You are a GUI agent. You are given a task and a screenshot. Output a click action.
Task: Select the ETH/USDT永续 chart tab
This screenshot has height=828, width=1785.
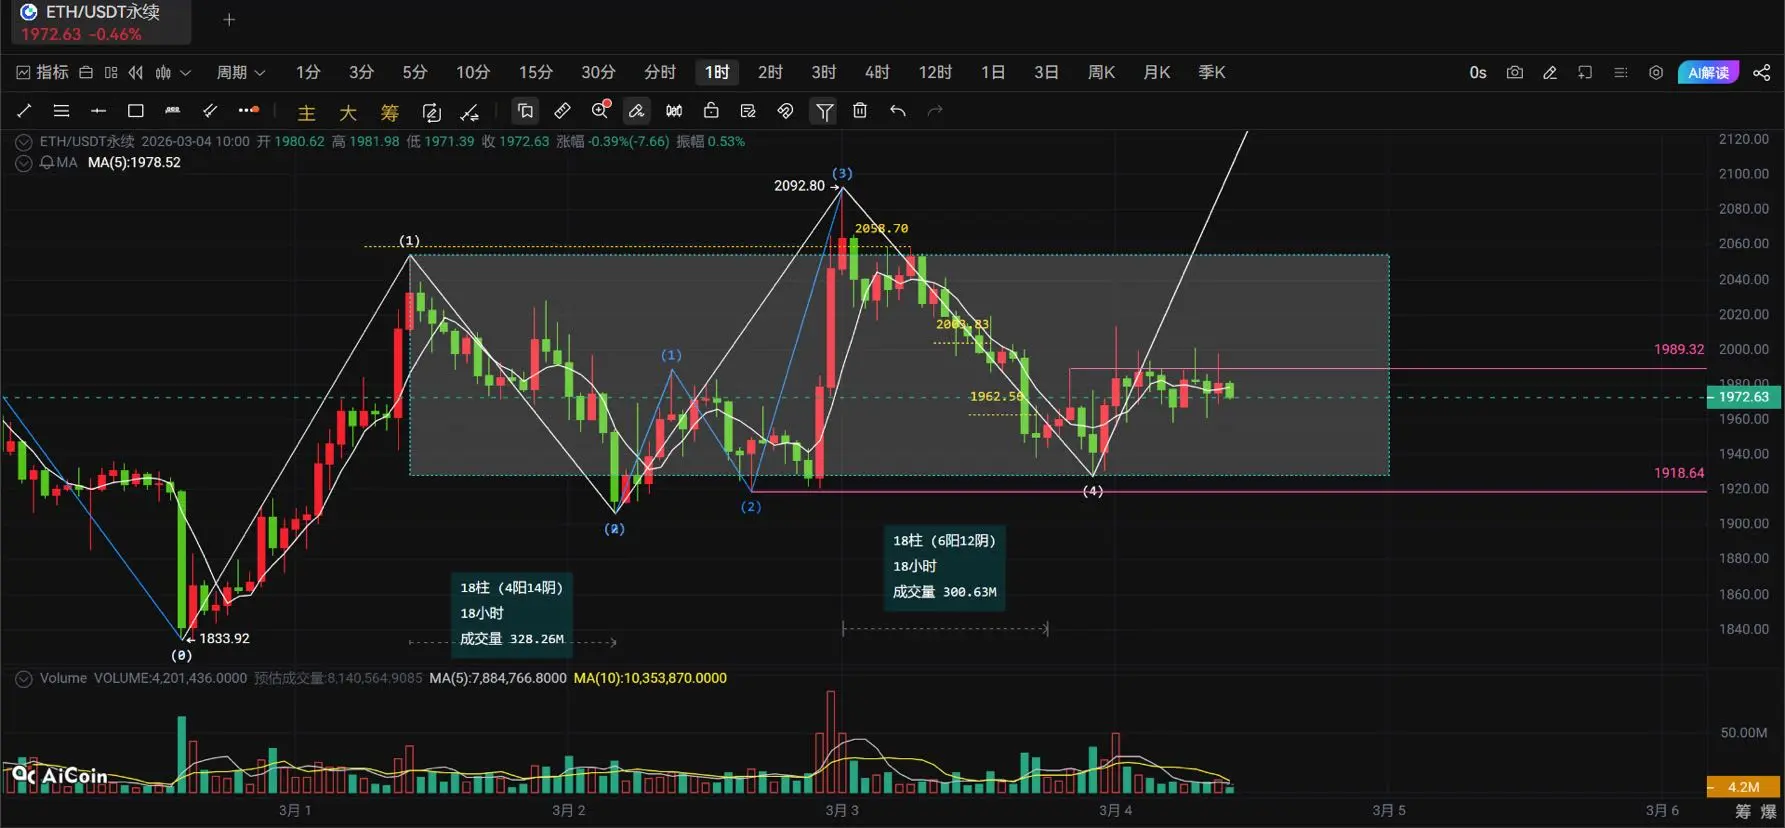[101, 23]
